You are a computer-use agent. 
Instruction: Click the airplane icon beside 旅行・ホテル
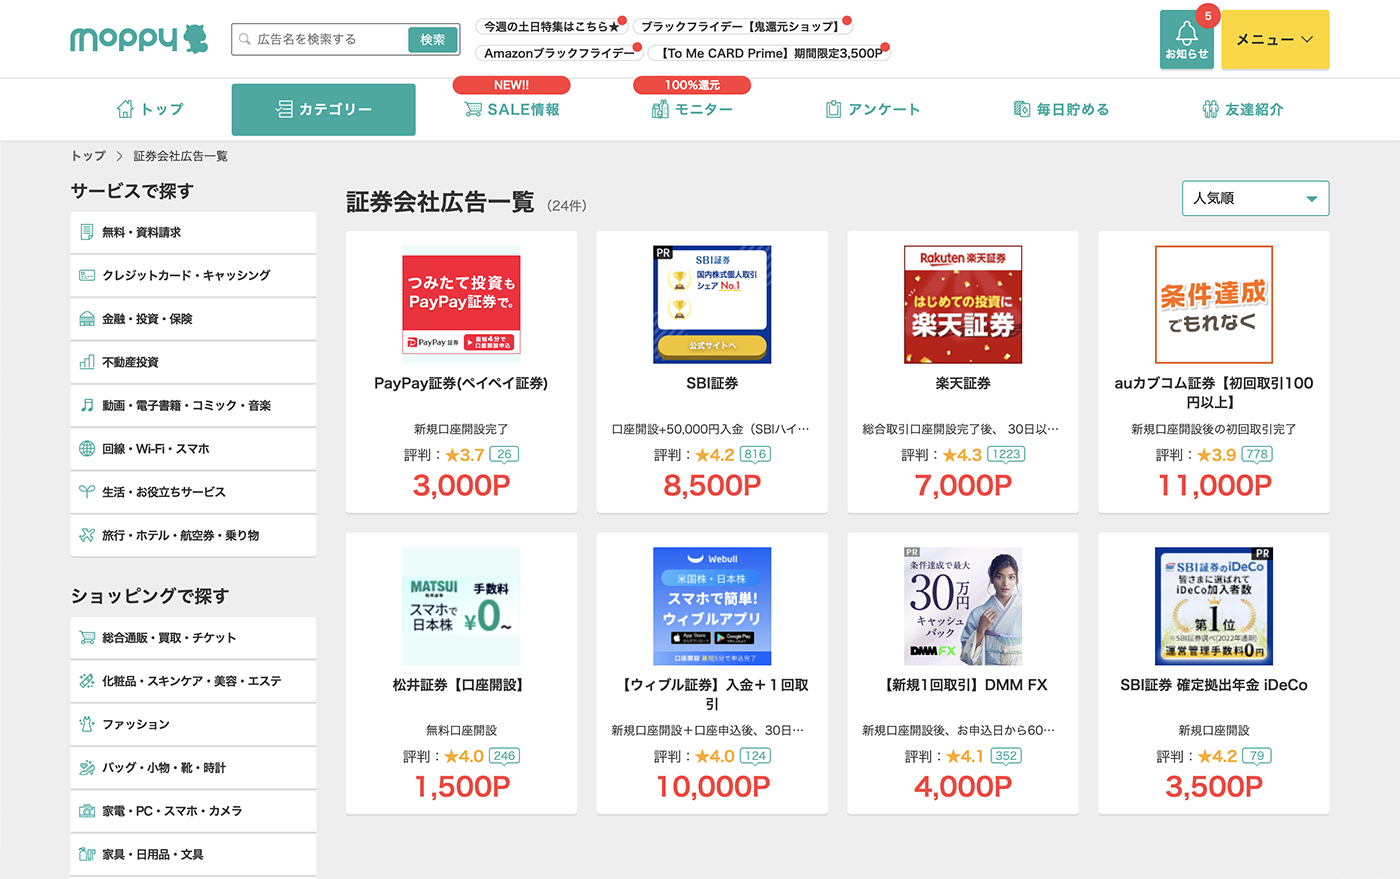click(x=87, y=535)
